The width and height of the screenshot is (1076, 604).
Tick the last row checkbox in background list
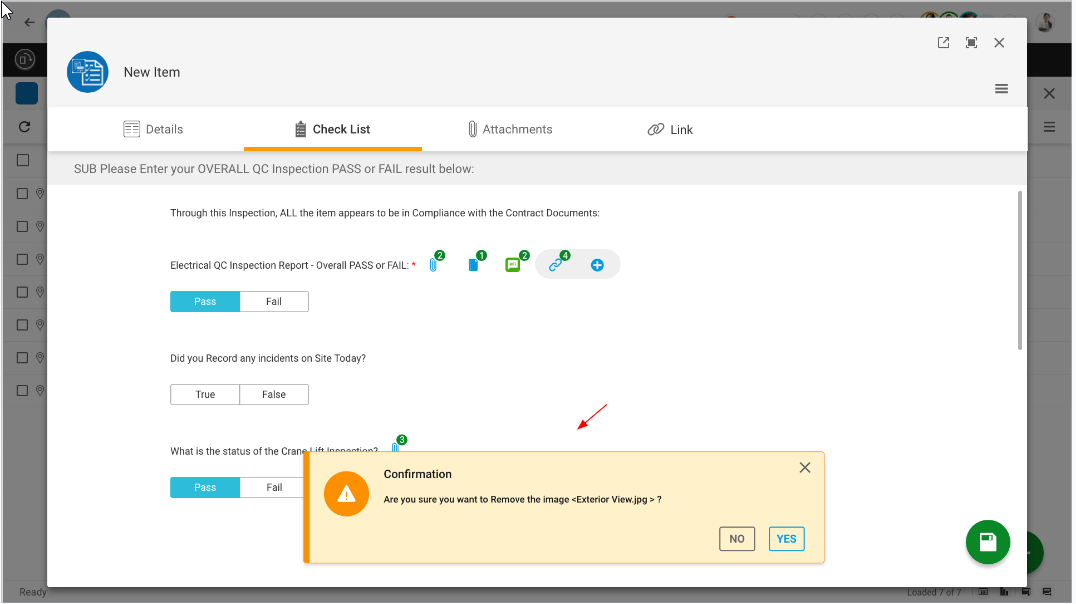pos(22,391)
